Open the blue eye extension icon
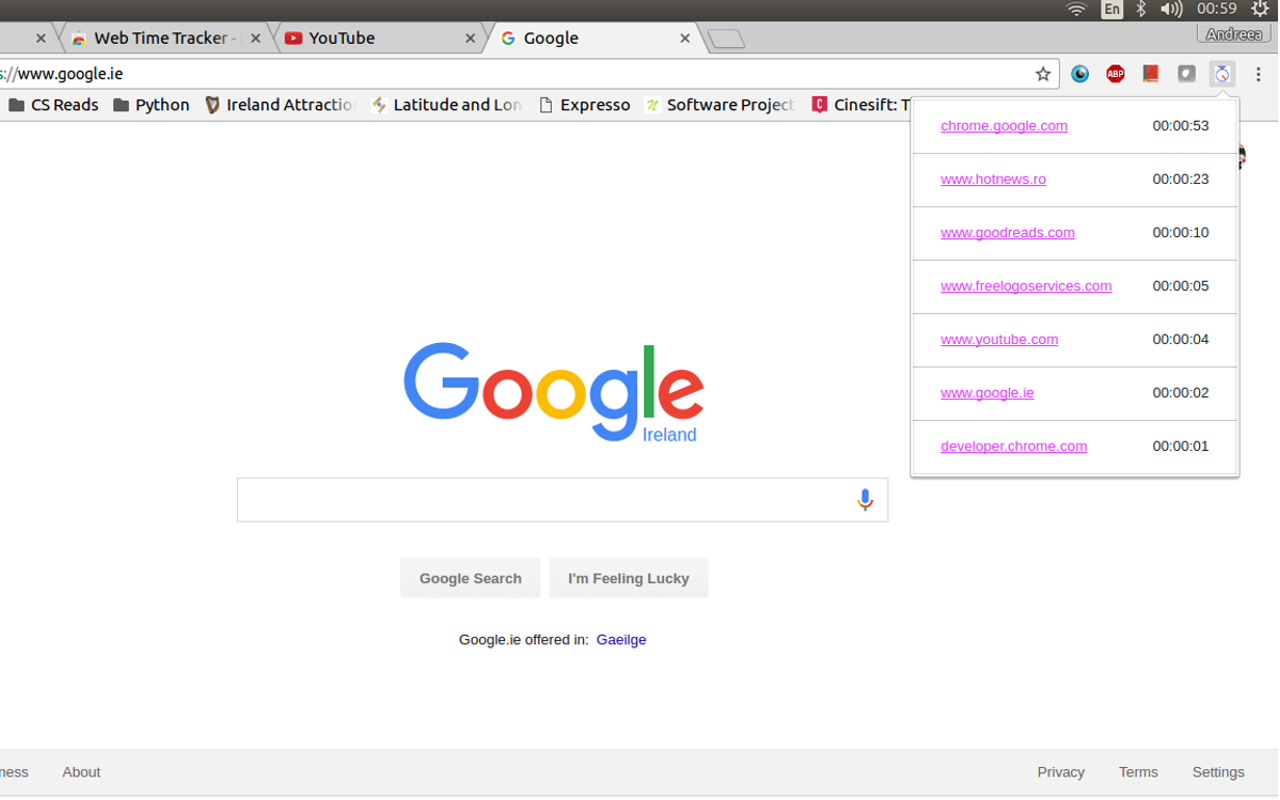The width and height of the screenshot is (1280, 800). click(1080, 74)
